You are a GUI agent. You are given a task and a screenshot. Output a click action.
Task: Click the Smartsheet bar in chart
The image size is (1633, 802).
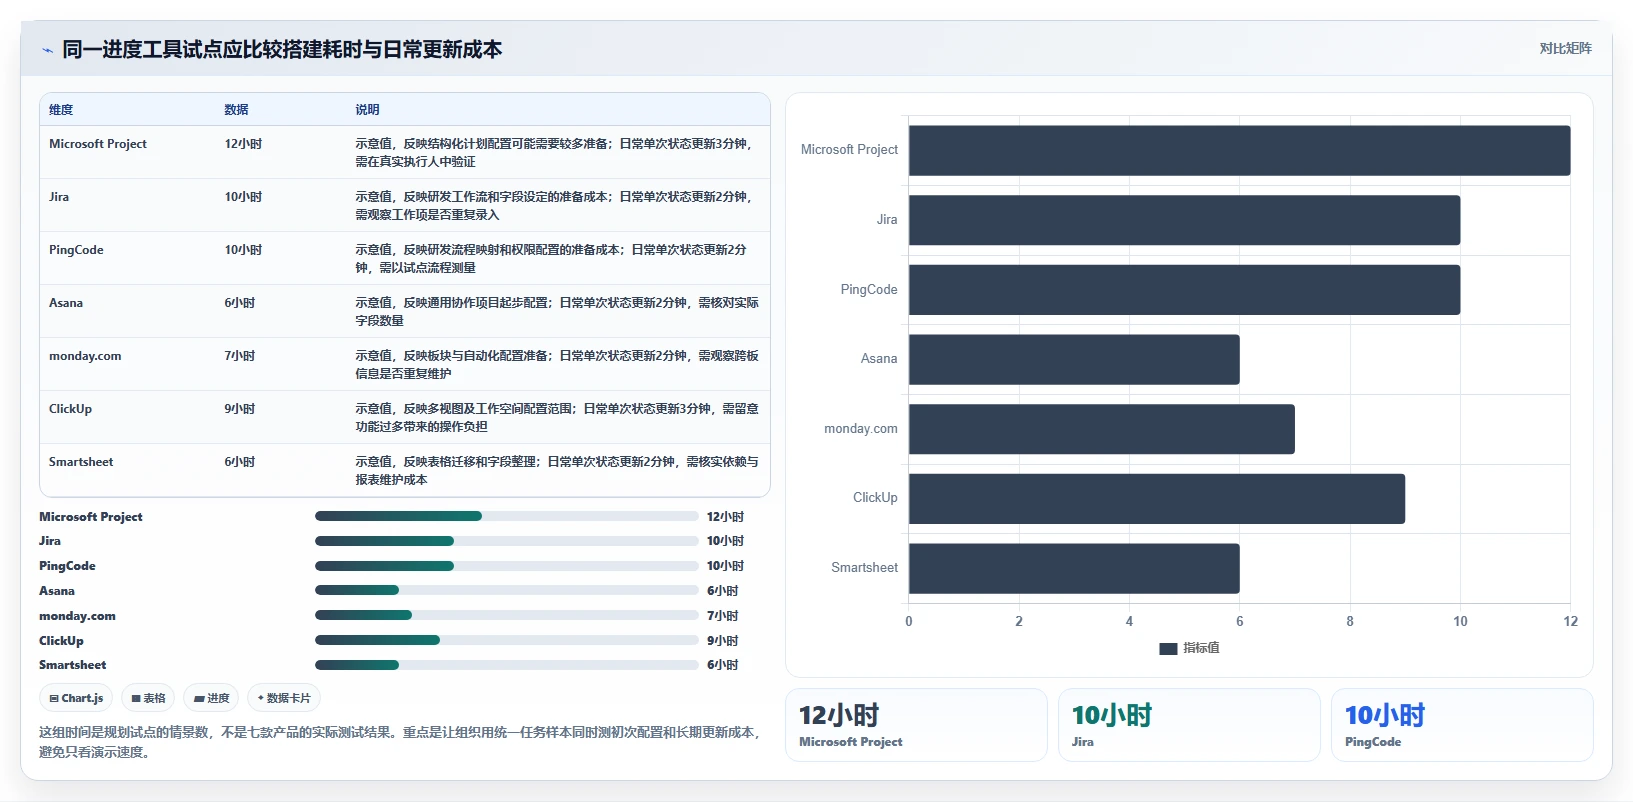point(1074,568)
